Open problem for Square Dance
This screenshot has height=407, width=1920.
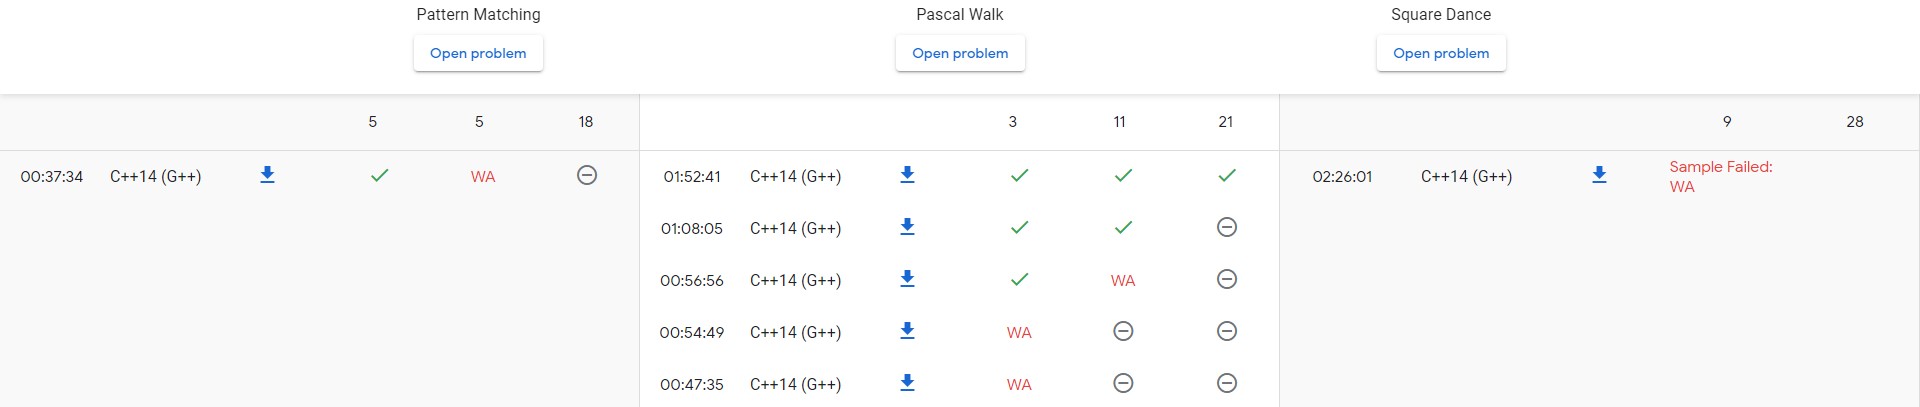click(x=1441, y=54)
